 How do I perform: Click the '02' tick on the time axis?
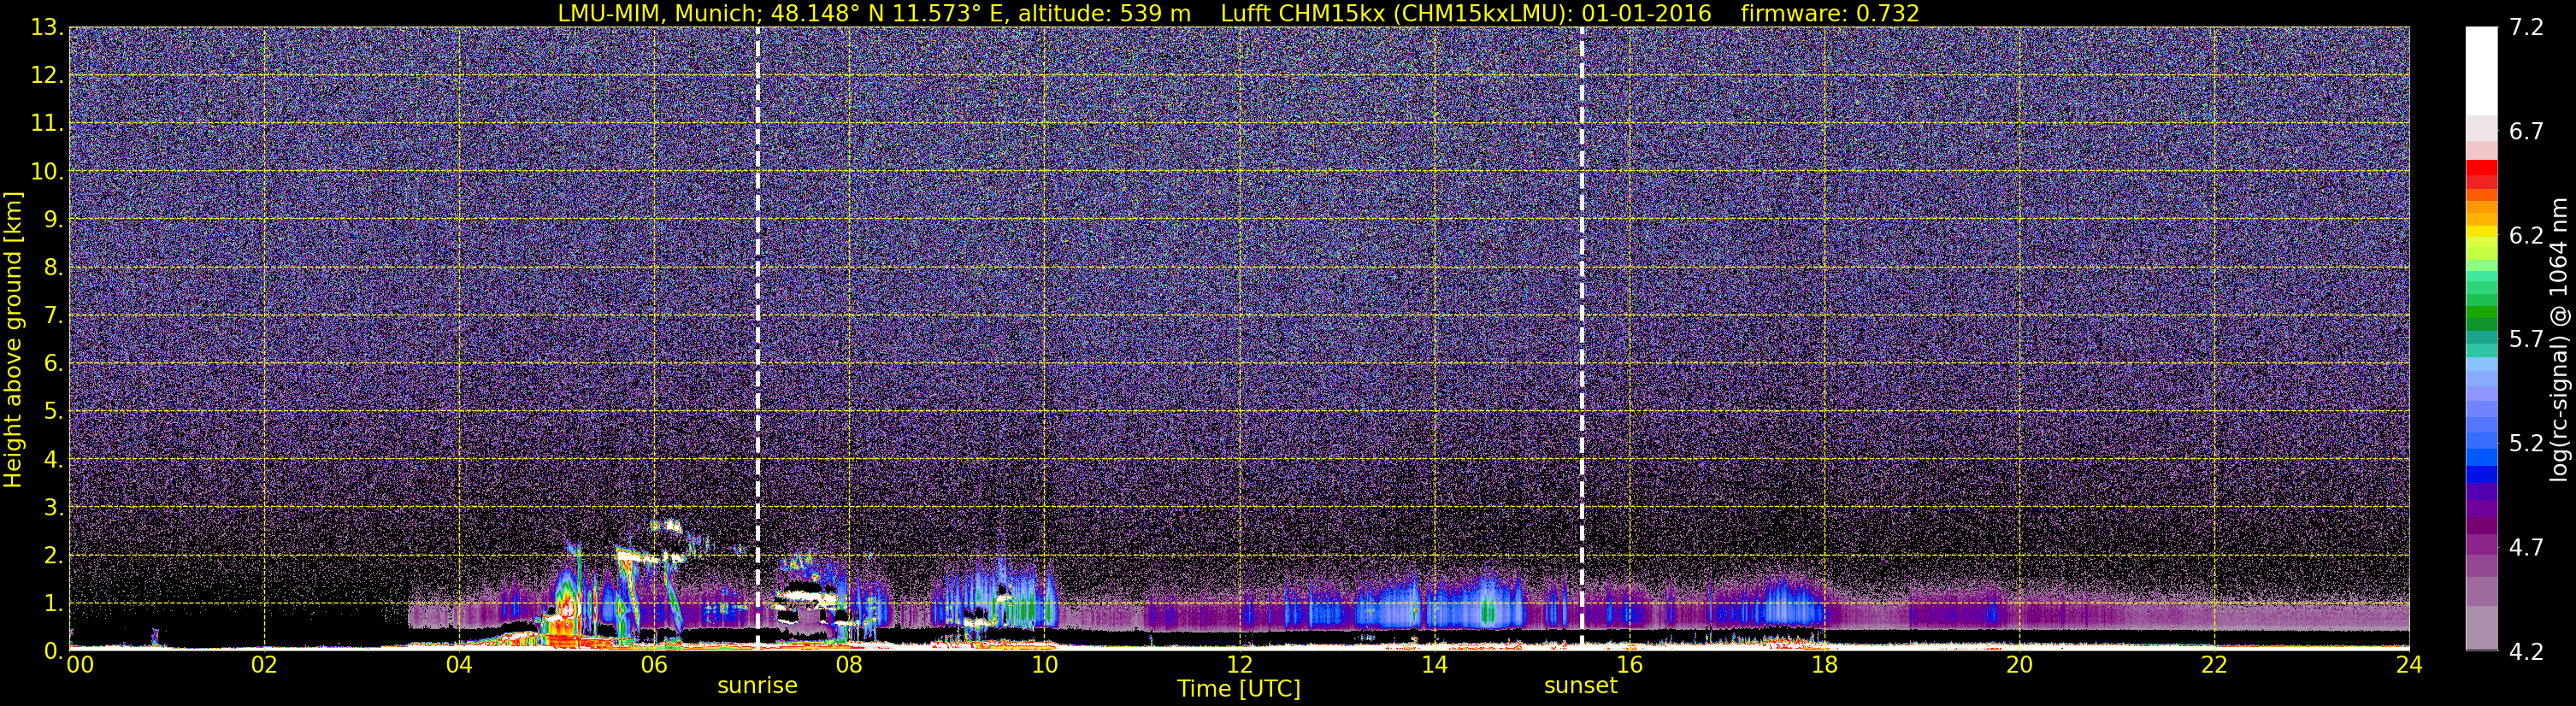click(264, 665)
